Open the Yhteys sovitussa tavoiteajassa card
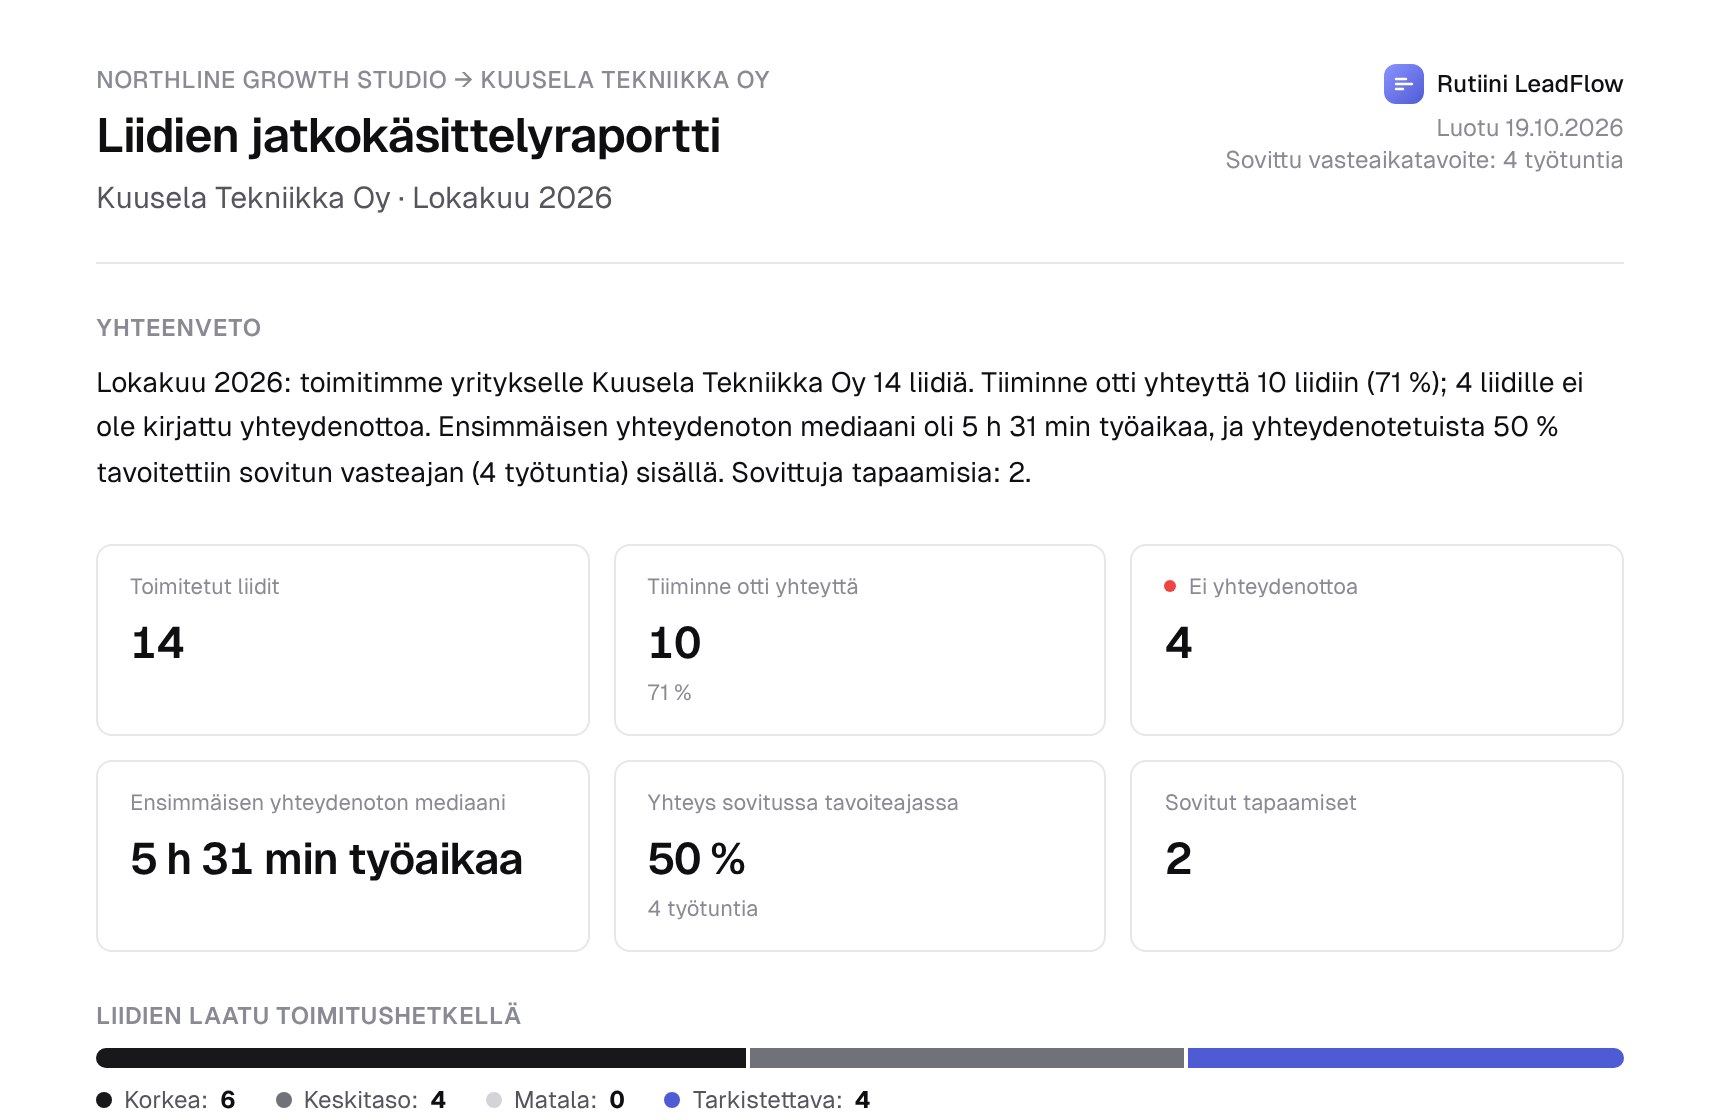1720x1120 pixels. pyautogui.click(x=860, y=856)
